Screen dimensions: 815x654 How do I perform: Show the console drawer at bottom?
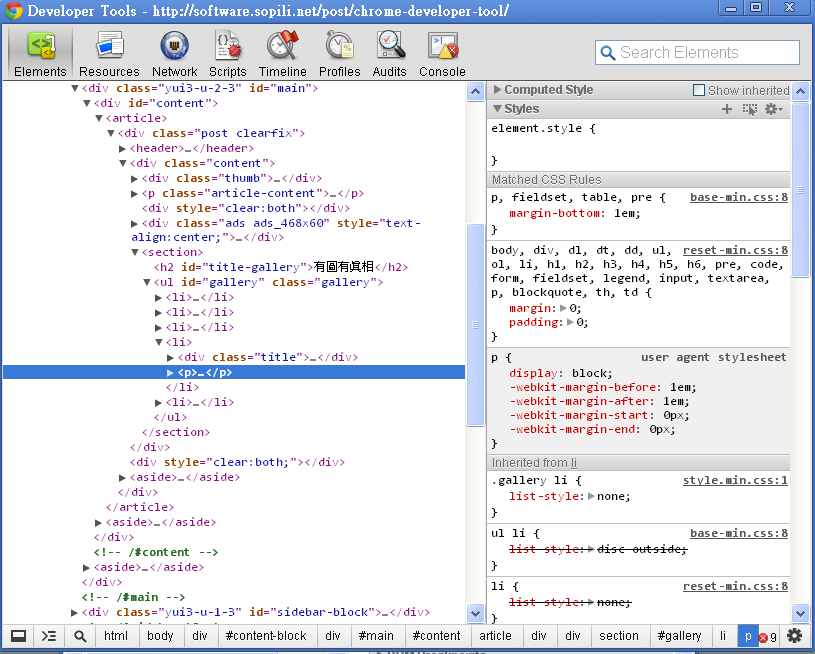[x=49, y=636]
